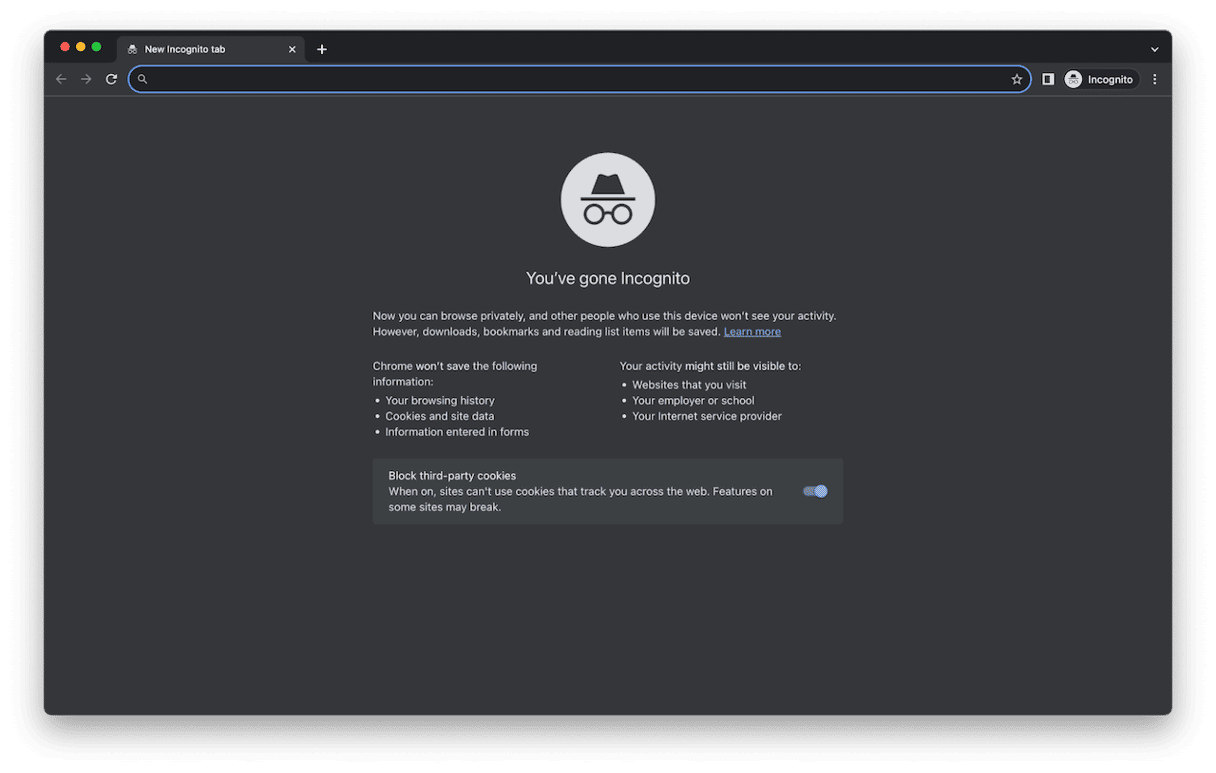The height and width of the screenshot is (773, 1216).
Task: Select the New Incognito tab
Action: pyautogui.click(x=211, y=49)
